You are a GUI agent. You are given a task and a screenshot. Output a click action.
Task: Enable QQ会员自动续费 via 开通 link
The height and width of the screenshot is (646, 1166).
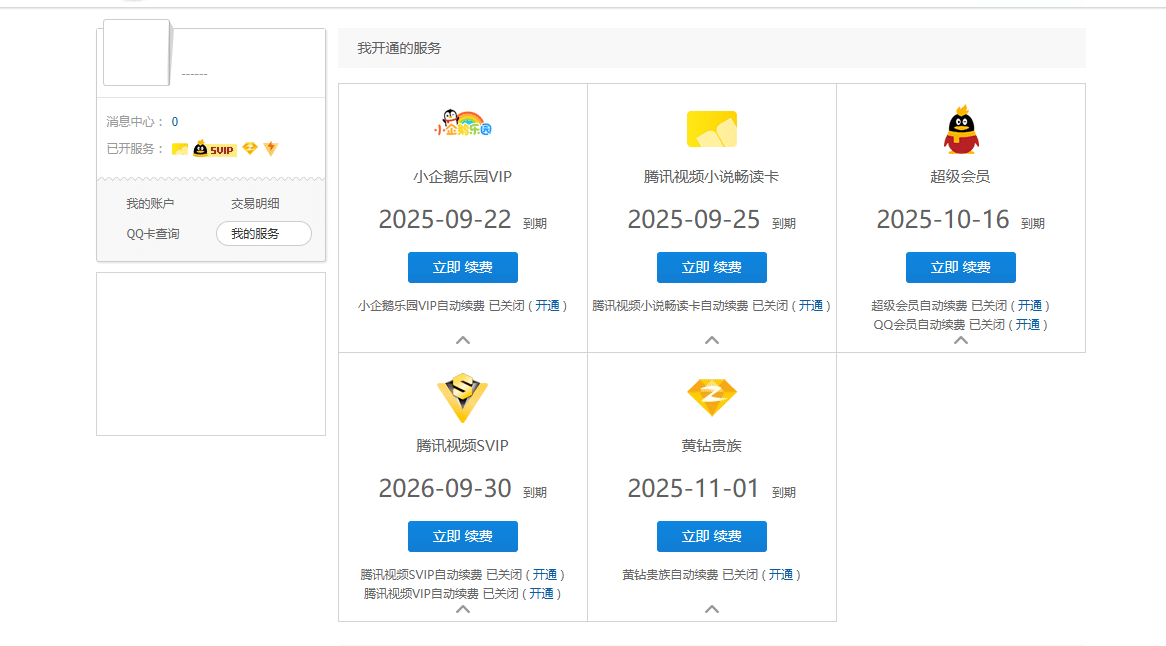1028,325
